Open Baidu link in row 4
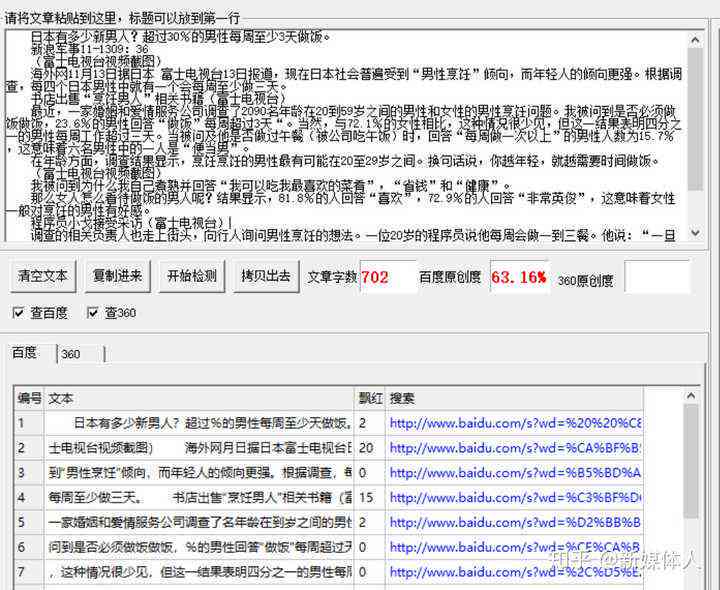 515,497
